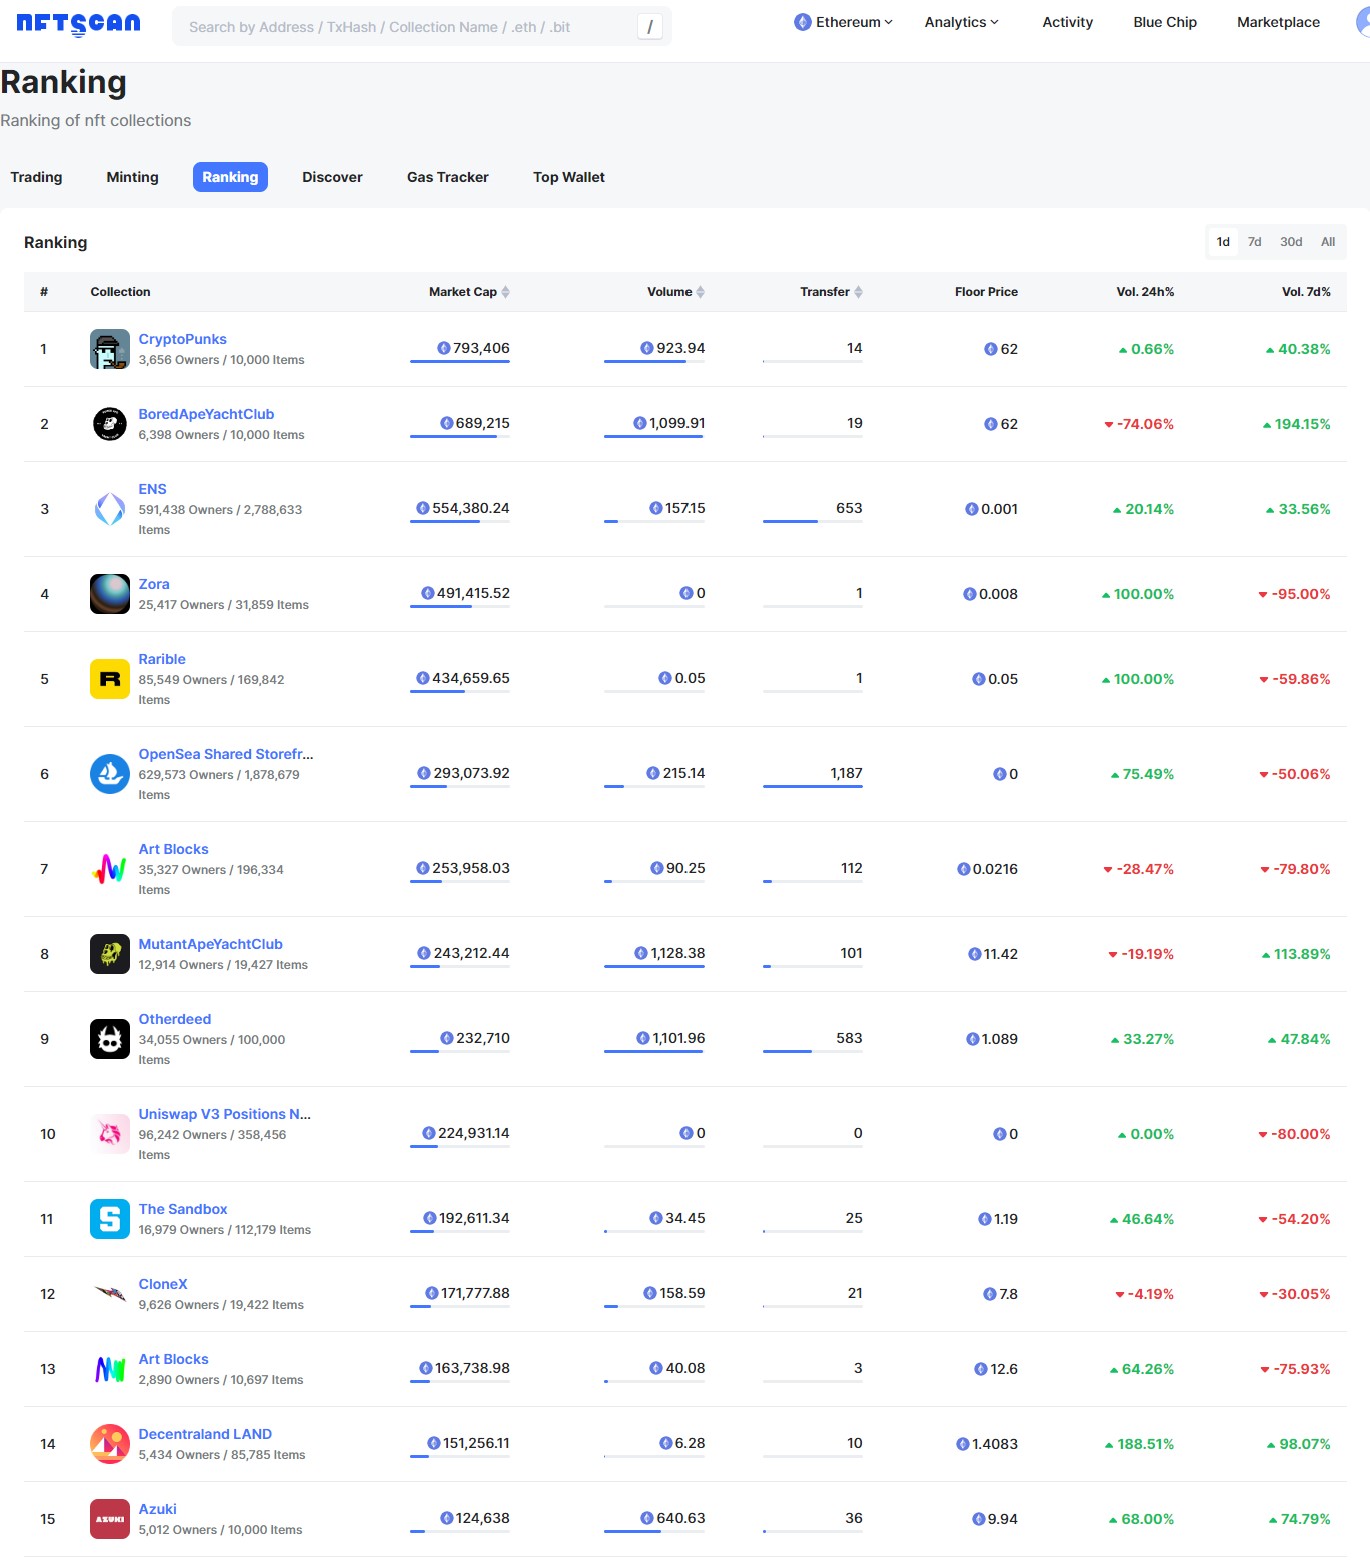Image resolution: width=1370 pixels, height=1560 pixels.
Task: Select the 30d time range
Action: click(x=1290, y=242)
